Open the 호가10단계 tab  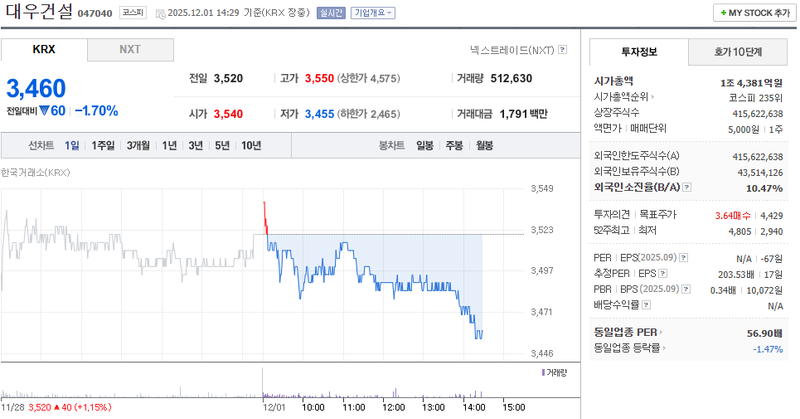click(738, 52)
